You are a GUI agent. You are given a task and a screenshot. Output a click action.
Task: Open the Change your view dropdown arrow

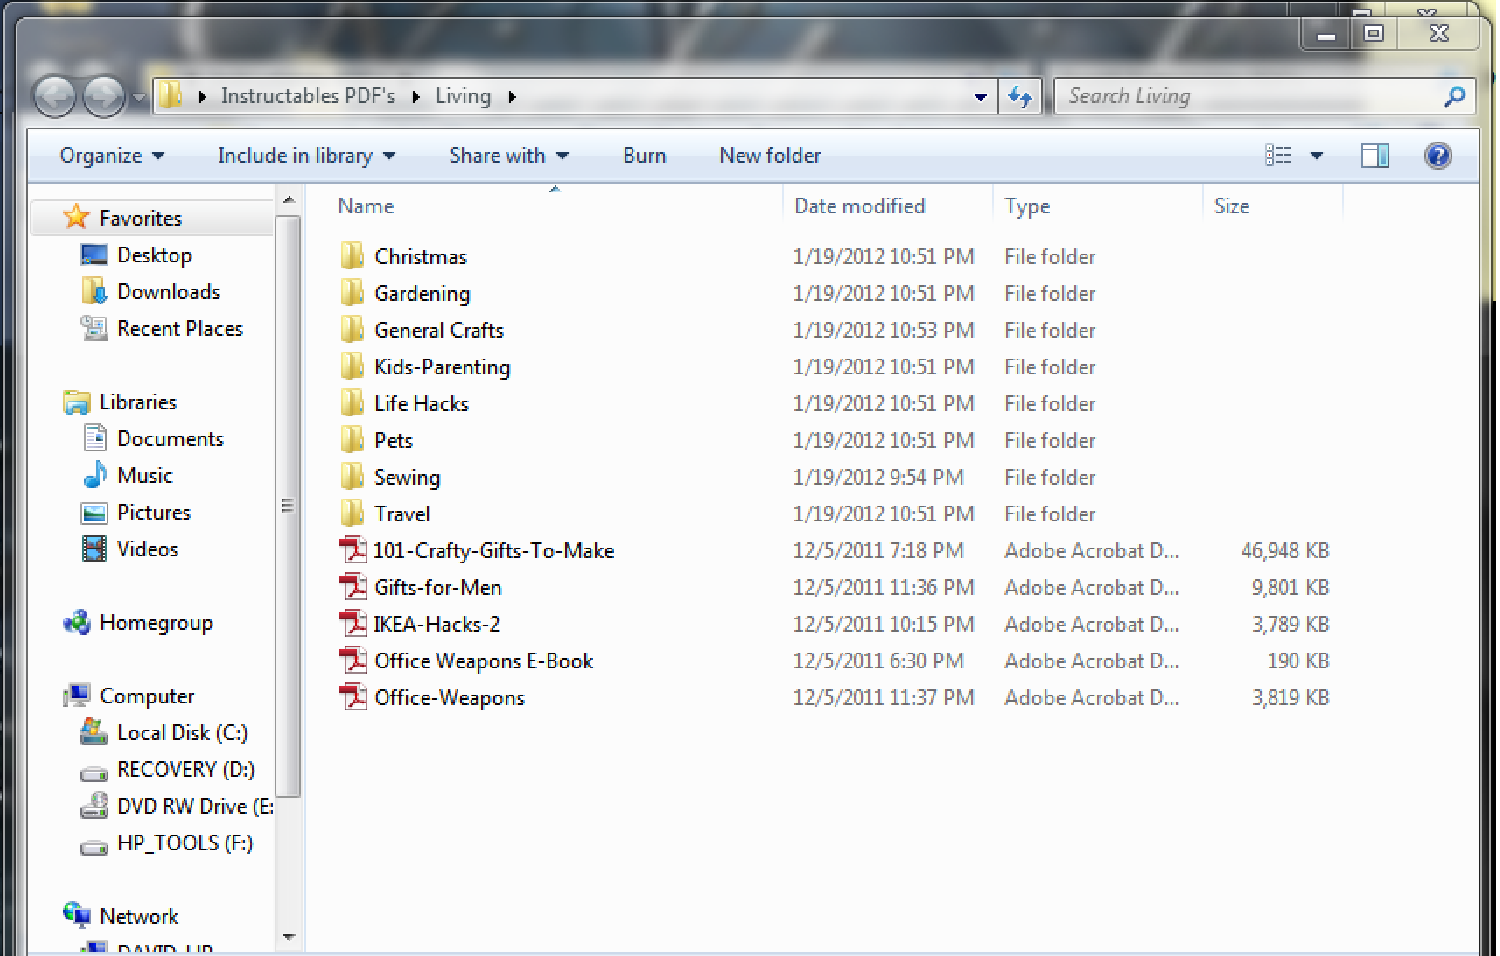[x=1317, y=155]
